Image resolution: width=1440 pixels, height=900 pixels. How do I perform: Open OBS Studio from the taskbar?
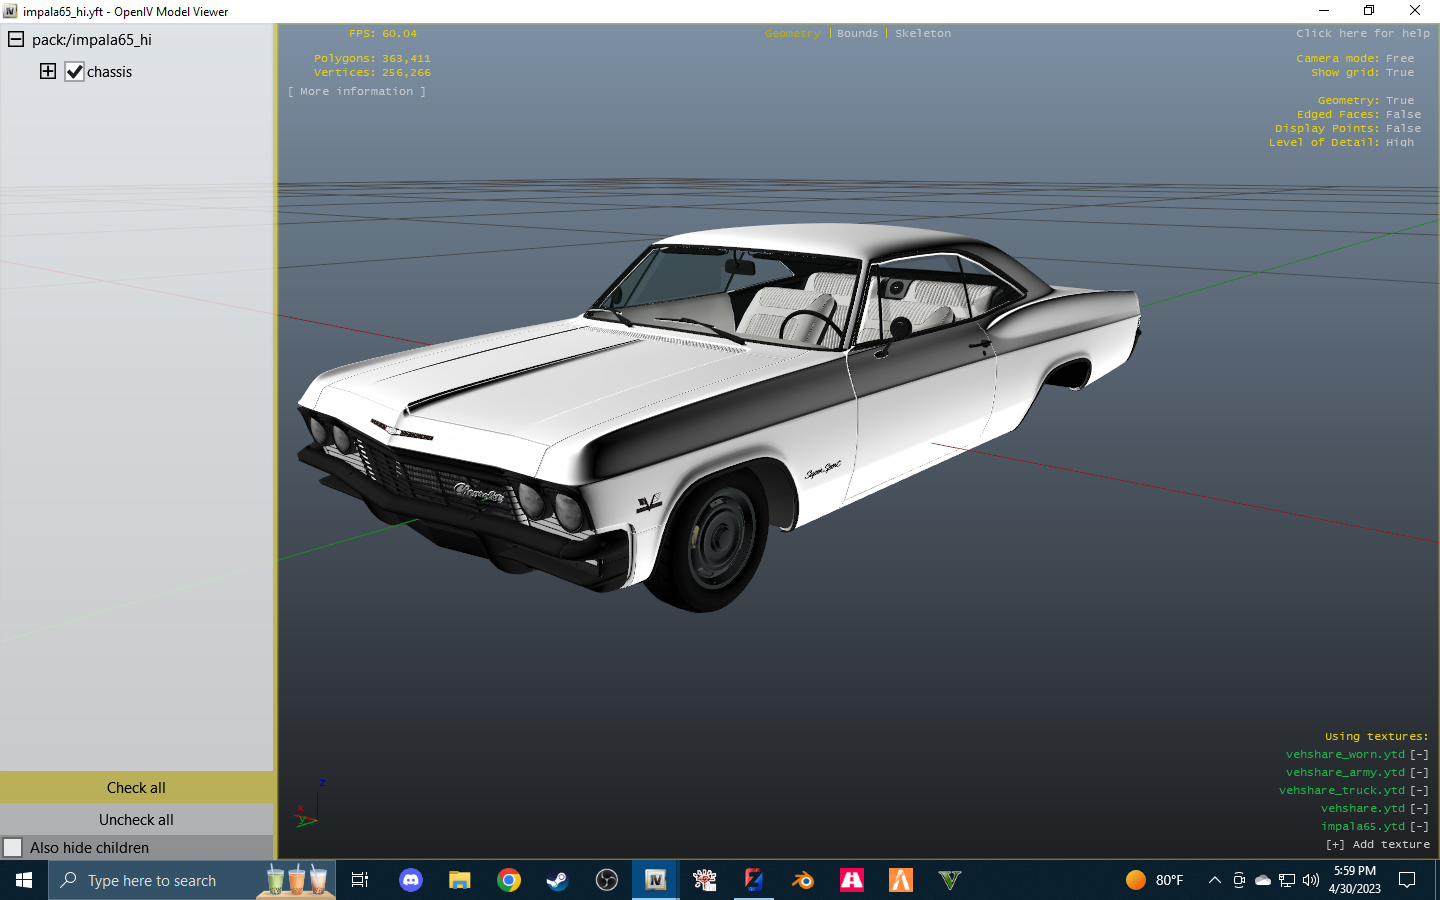(x=607, y=881)
